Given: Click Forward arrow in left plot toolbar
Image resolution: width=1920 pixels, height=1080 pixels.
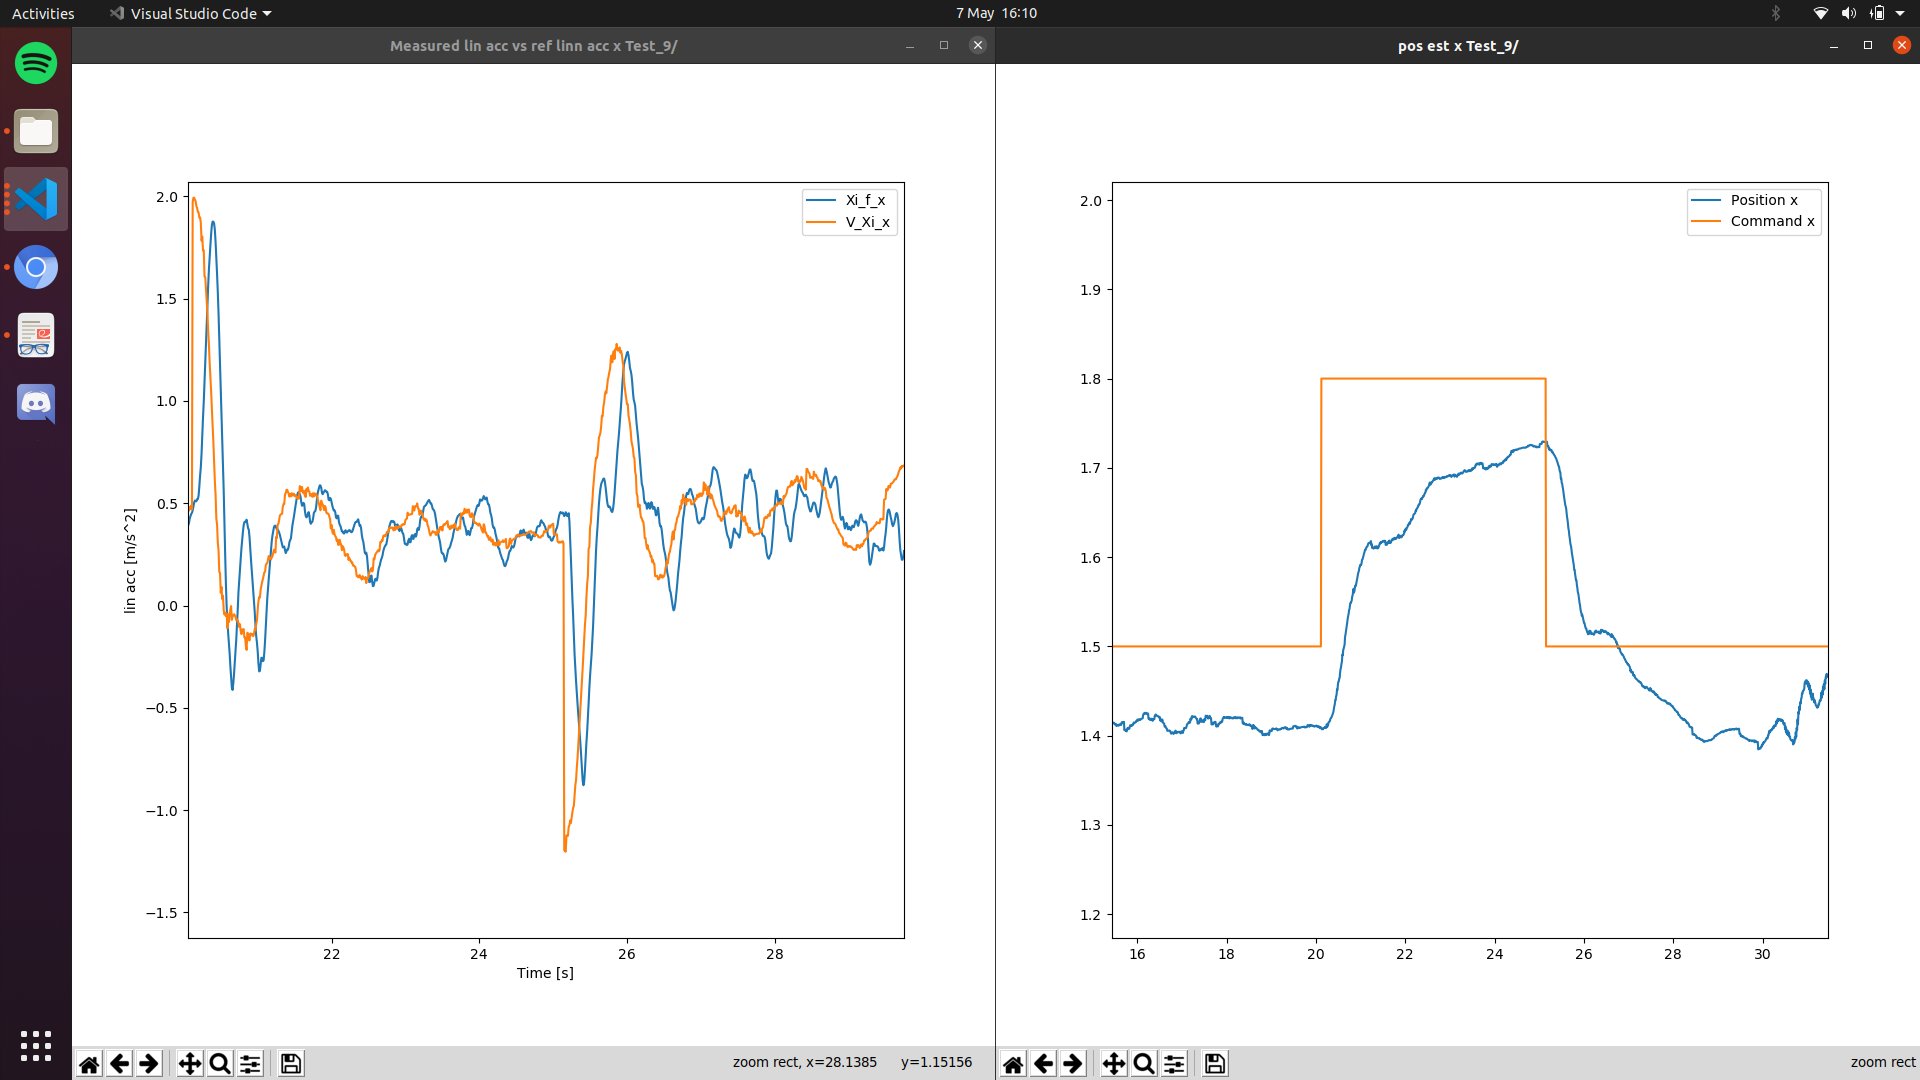Looking at the screenshot, I should point(149,1063).
